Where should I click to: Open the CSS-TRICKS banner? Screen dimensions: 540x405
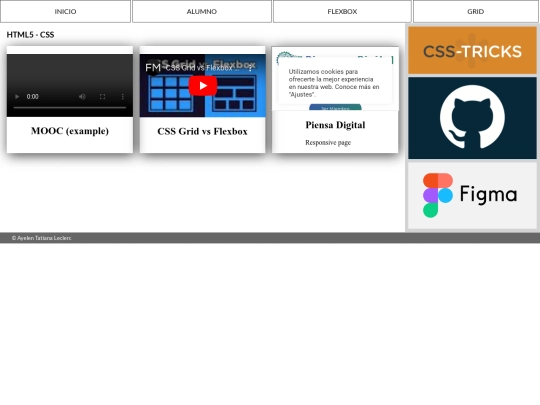click(x=472, y=51)
